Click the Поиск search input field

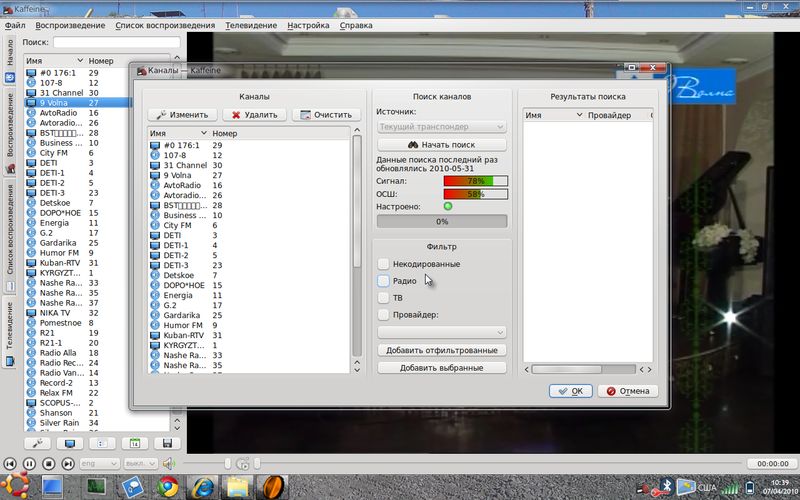(x=116, y=43)
